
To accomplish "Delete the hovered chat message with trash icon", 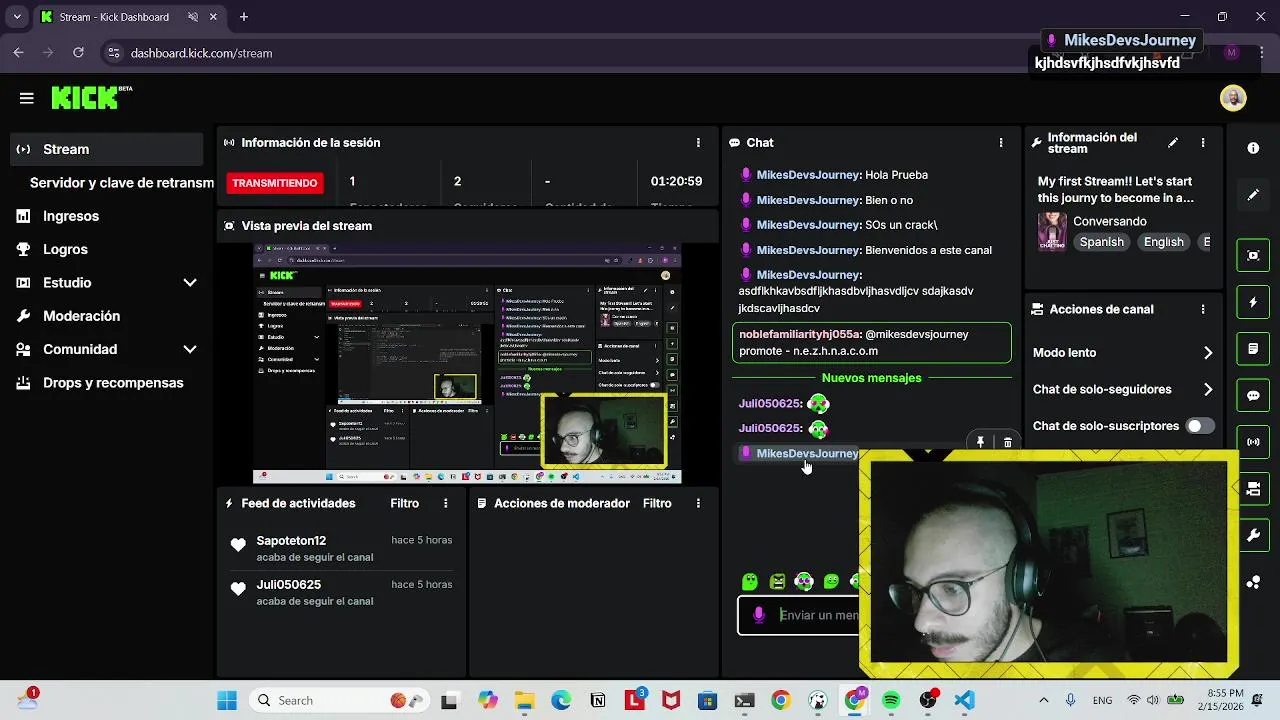I will pos(1007,442).
